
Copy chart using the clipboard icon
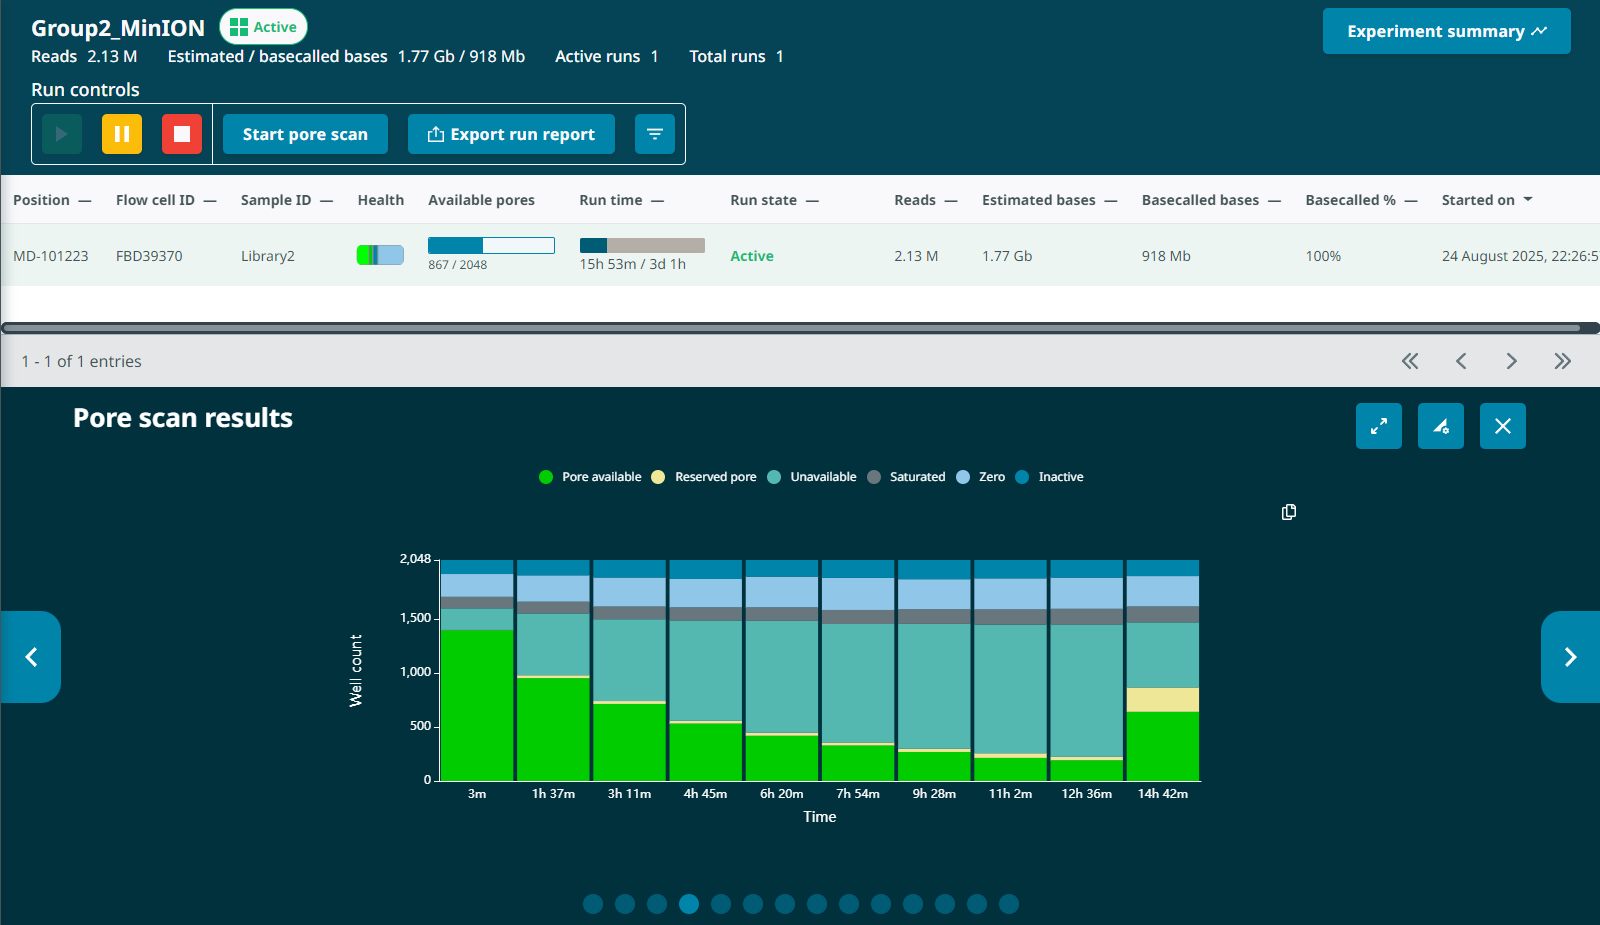click(x=1289, y=512)
